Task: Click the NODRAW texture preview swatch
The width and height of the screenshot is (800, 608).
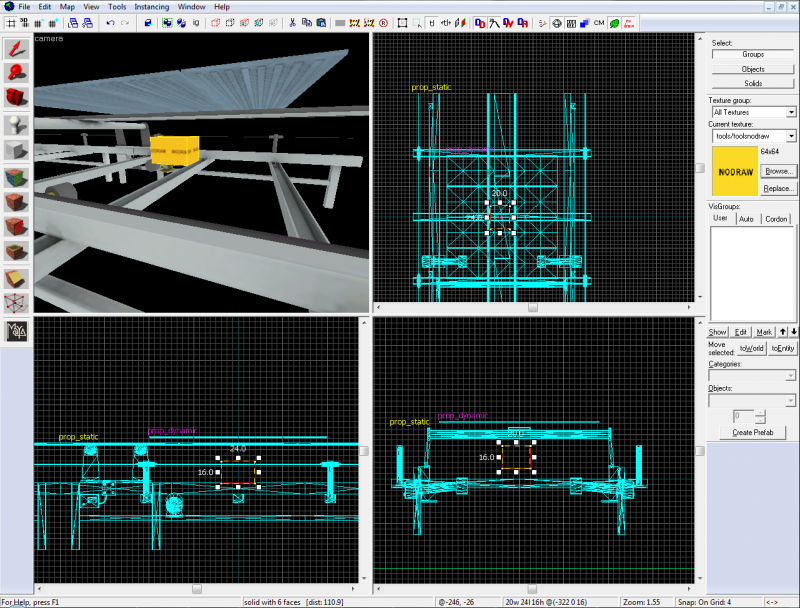Action: tap(735, 171)
